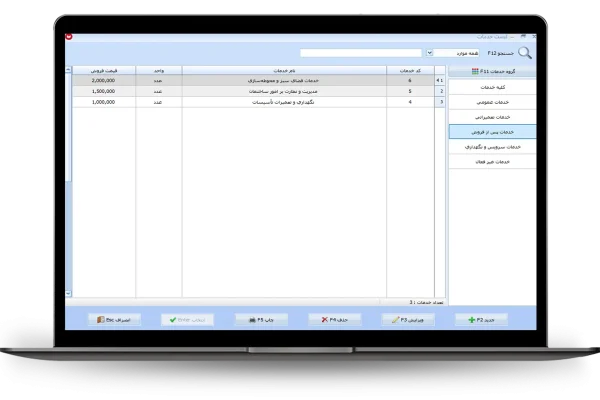600x400 pixels.
Task: Sort by the sale price column header
Action: point(104,71)
